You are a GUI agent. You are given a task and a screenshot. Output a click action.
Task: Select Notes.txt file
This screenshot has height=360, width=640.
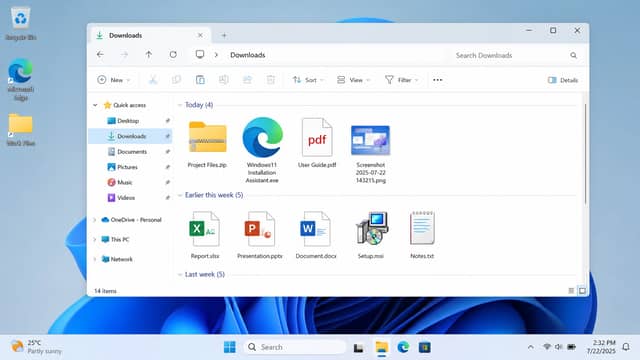[422, 235]
